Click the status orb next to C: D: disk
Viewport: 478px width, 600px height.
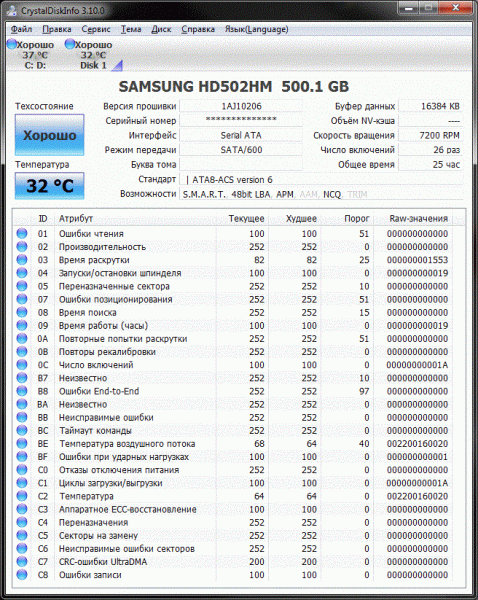coord(12,44)
